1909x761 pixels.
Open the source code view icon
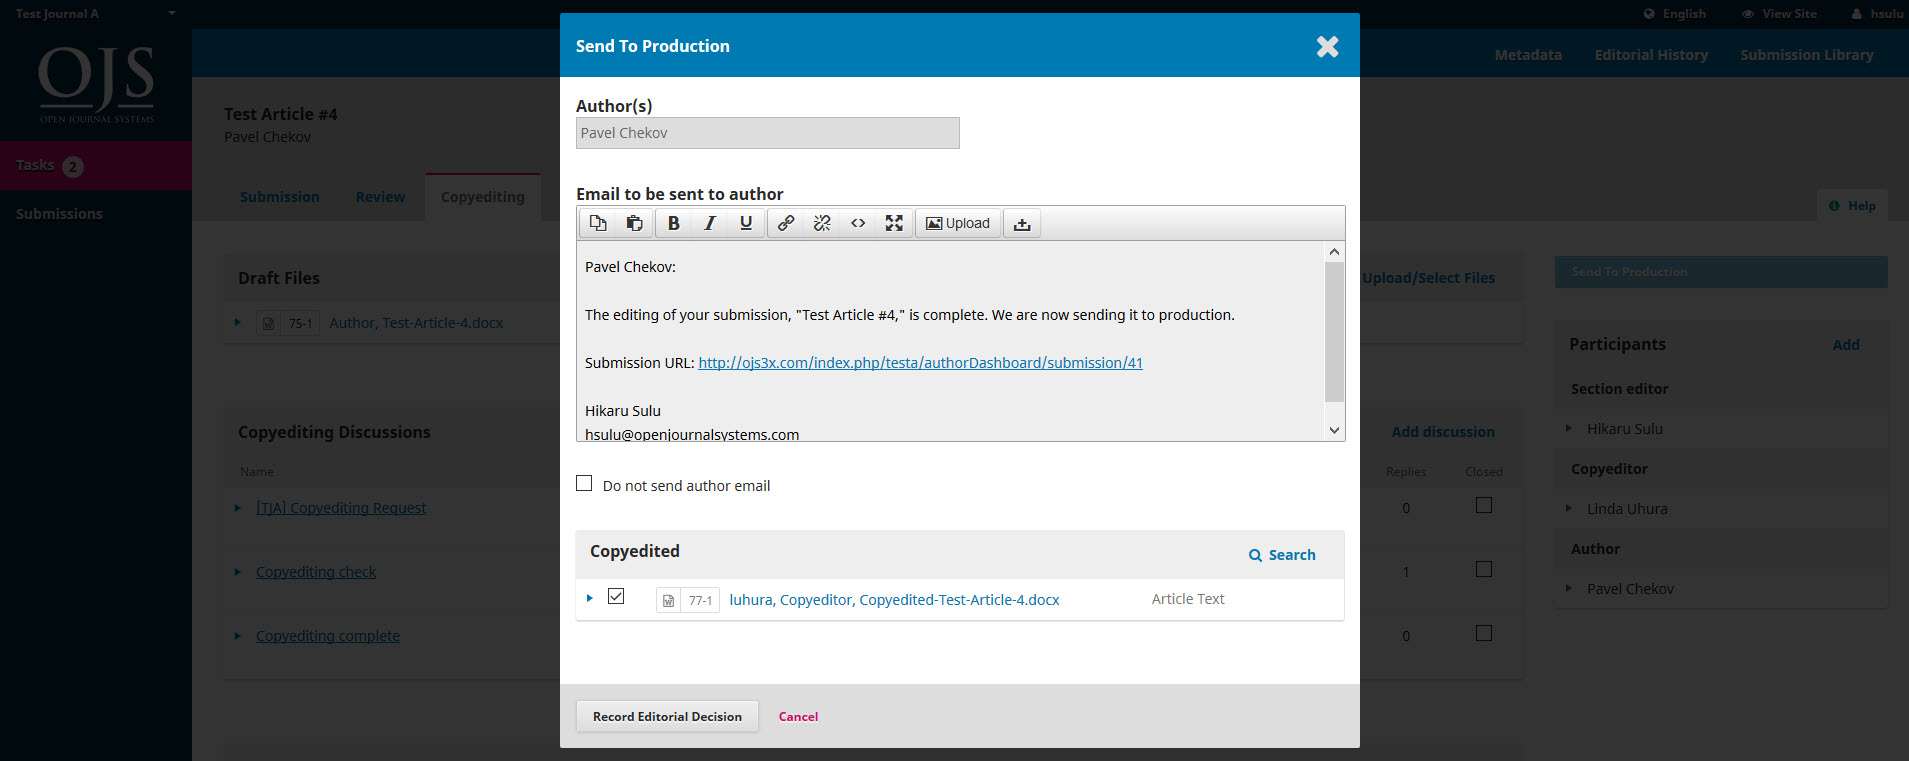click(858, 223)
